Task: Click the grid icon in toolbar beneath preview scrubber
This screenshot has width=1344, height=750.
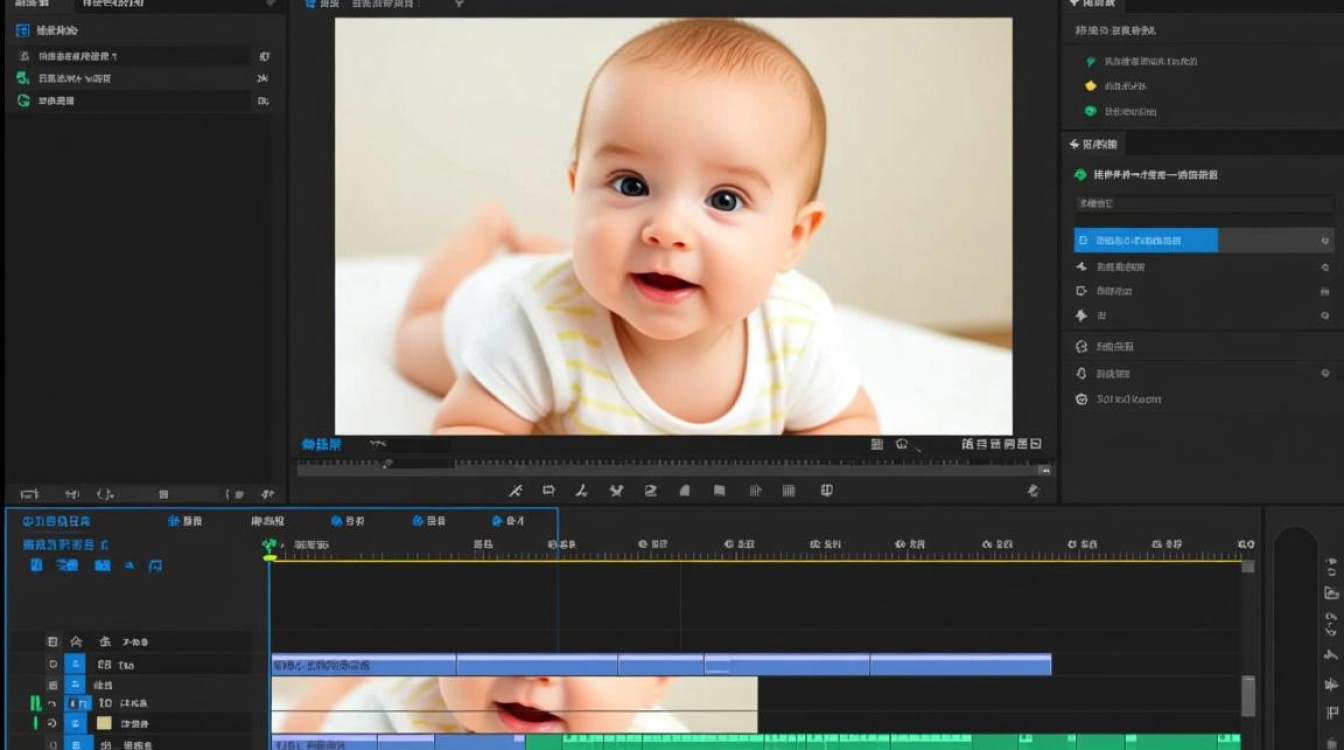Action: tap(789, 491)
